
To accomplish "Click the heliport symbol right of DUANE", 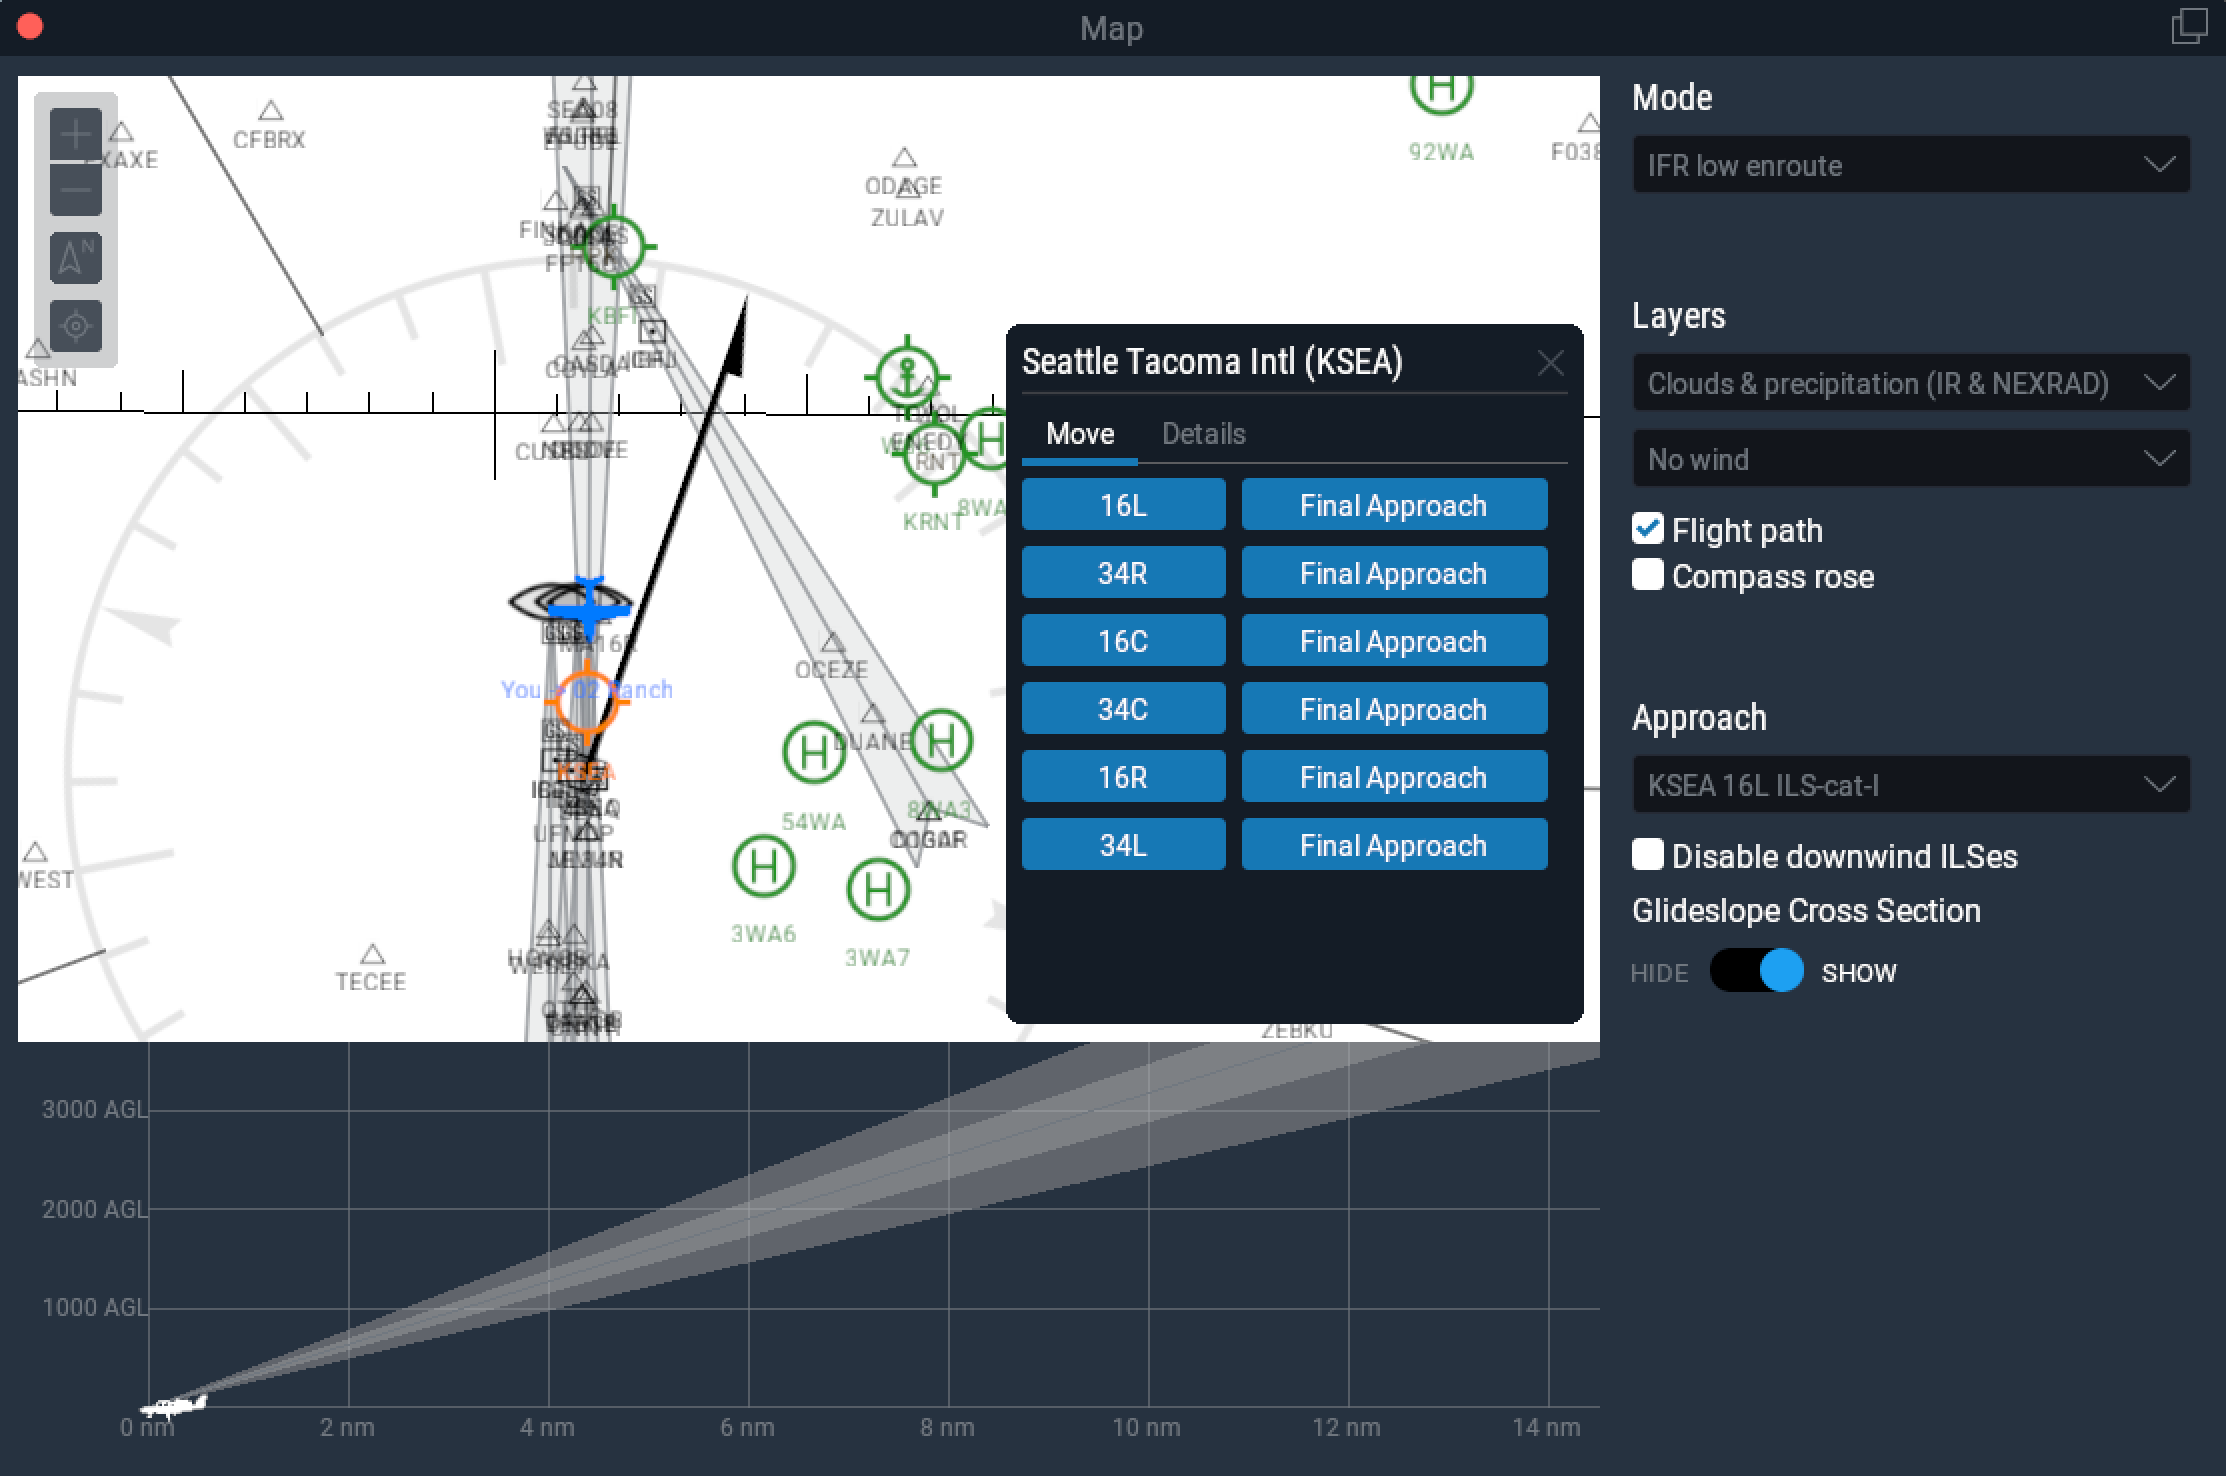I will [x=941, y=741].
